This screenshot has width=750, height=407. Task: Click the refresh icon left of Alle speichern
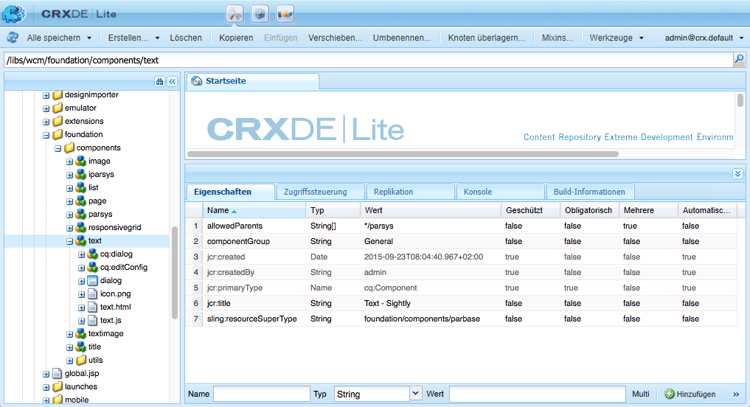(x=13, y=37)
